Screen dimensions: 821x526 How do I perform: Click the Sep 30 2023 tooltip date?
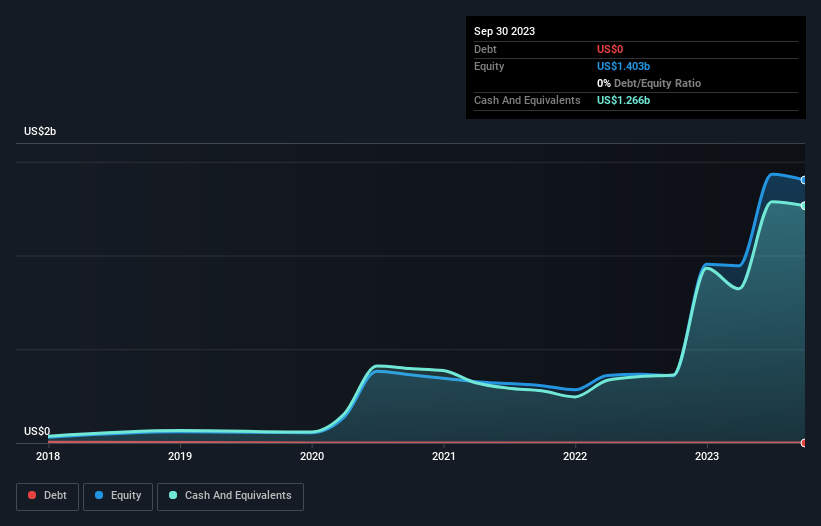click(504, 31)
